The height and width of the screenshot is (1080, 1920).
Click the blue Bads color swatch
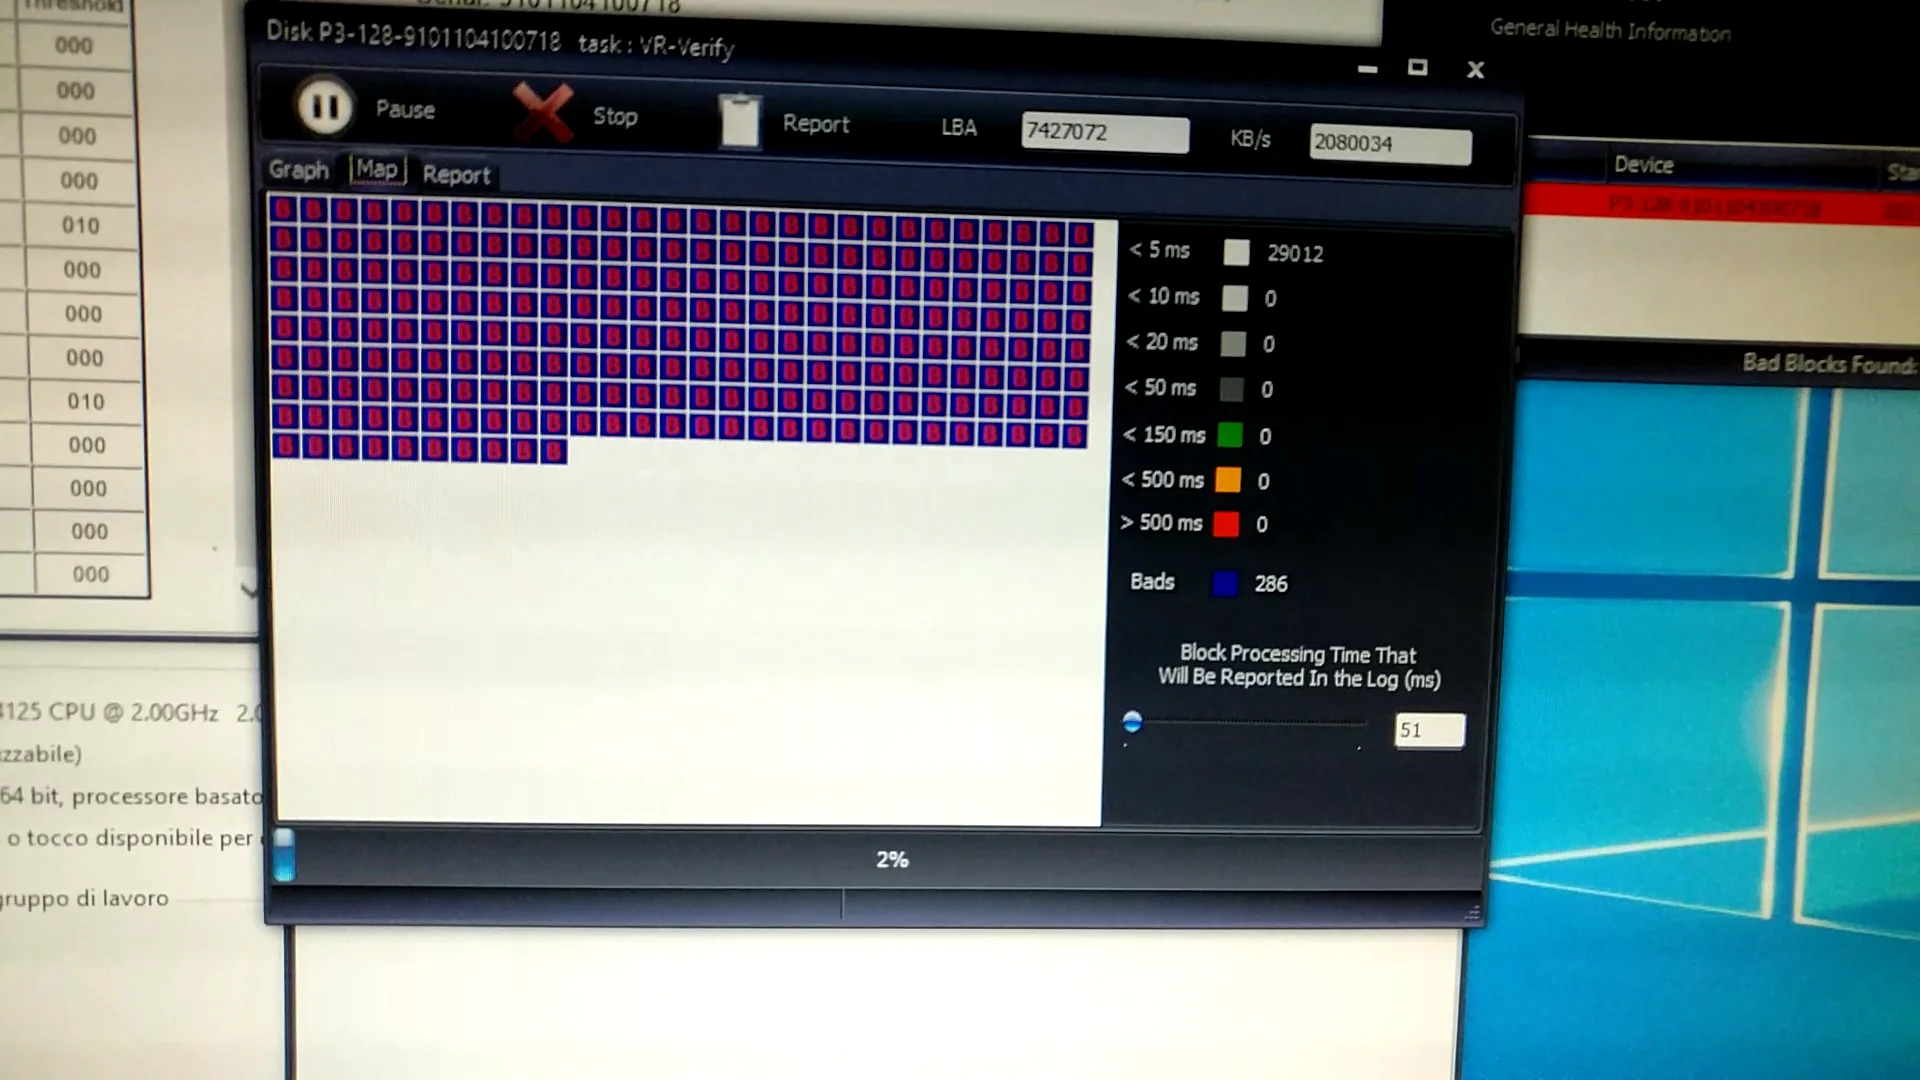click(1224, 584)
